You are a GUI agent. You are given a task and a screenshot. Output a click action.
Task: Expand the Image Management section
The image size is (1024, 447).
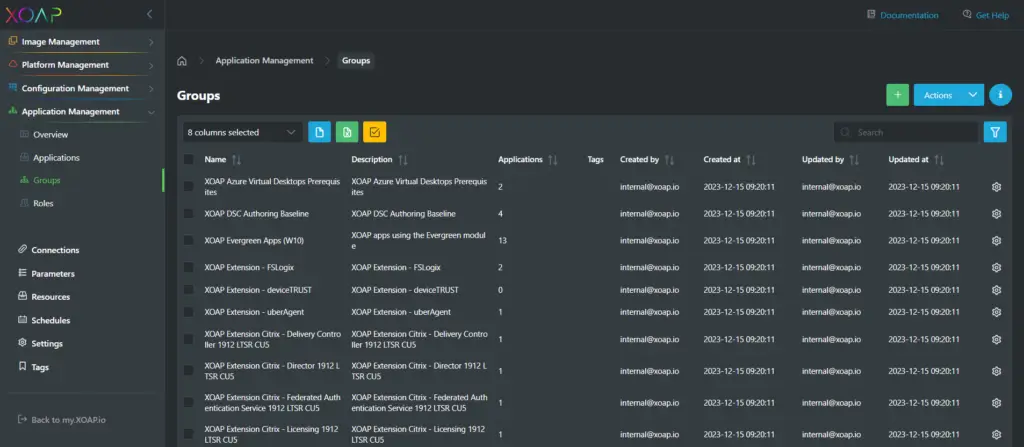(82, 41)
